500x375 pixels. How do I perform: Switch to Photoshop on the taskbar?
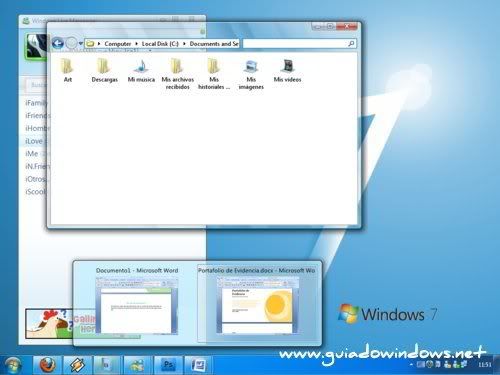click(168, 365)
